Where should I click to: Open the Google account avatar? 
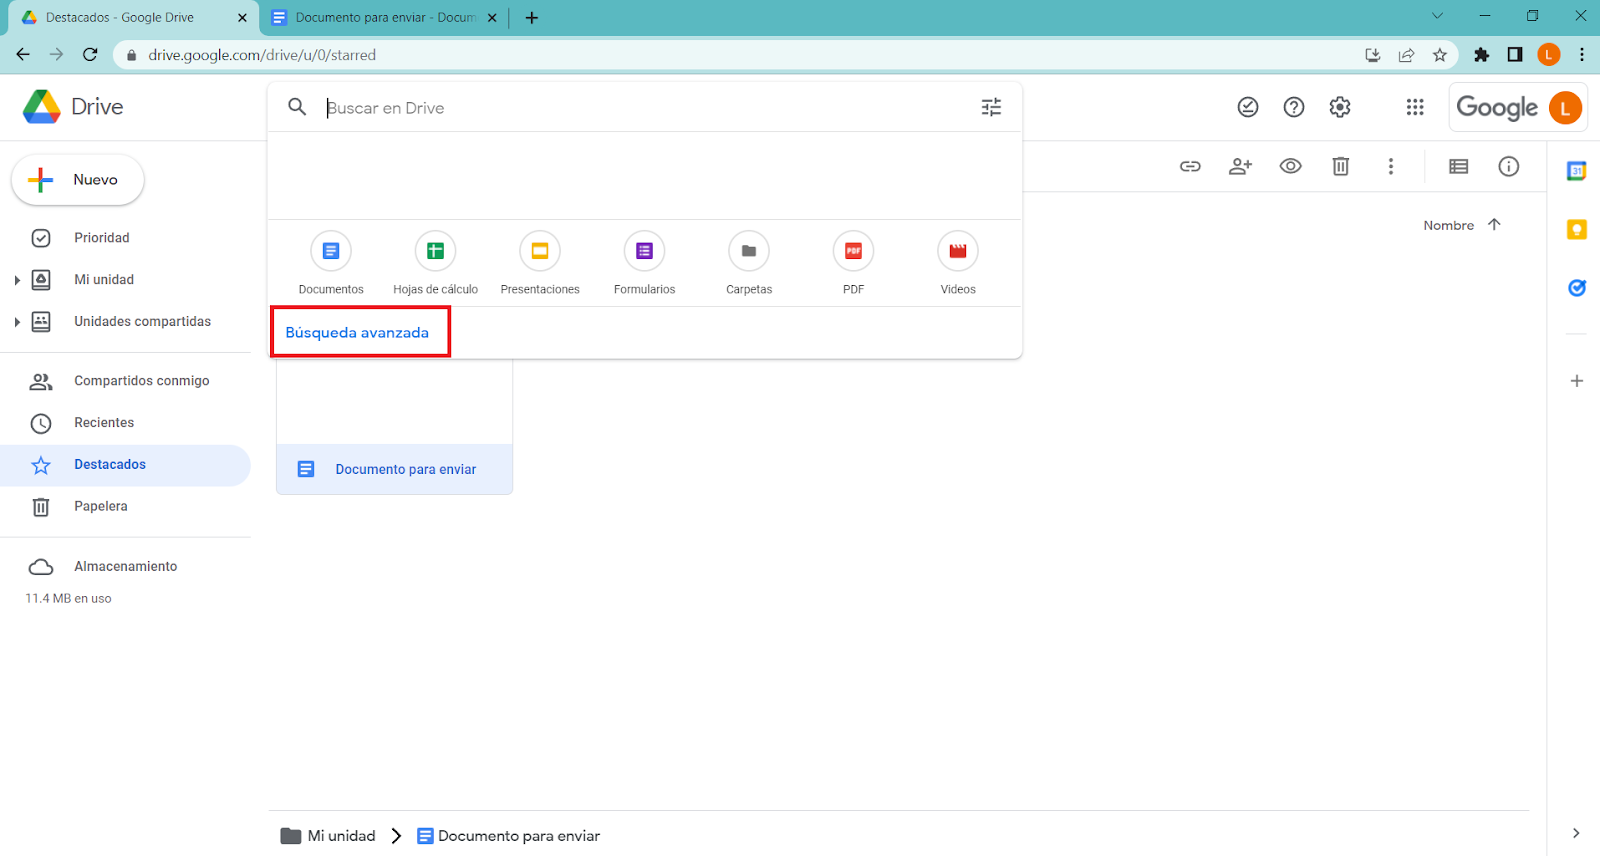pyautogui.click(x=1566, y=107)
